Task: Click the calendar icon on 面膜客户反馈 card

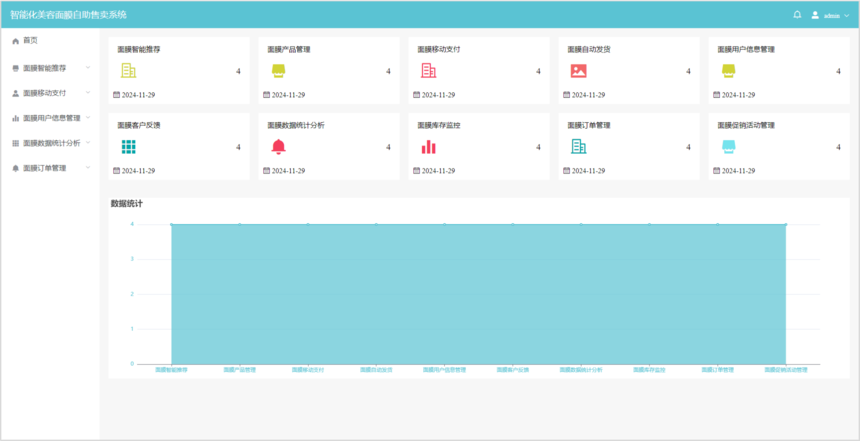Action: pyautogui.click(x=116, y=171)
